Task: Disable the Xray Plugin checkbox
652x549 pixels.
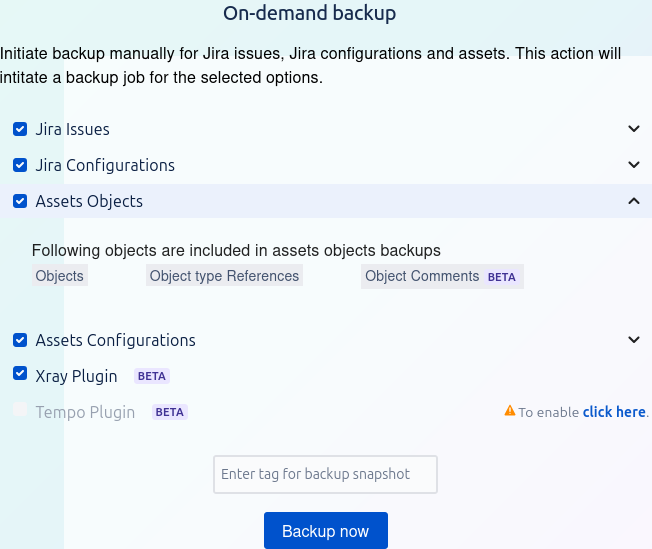Action: pos(20,374)
